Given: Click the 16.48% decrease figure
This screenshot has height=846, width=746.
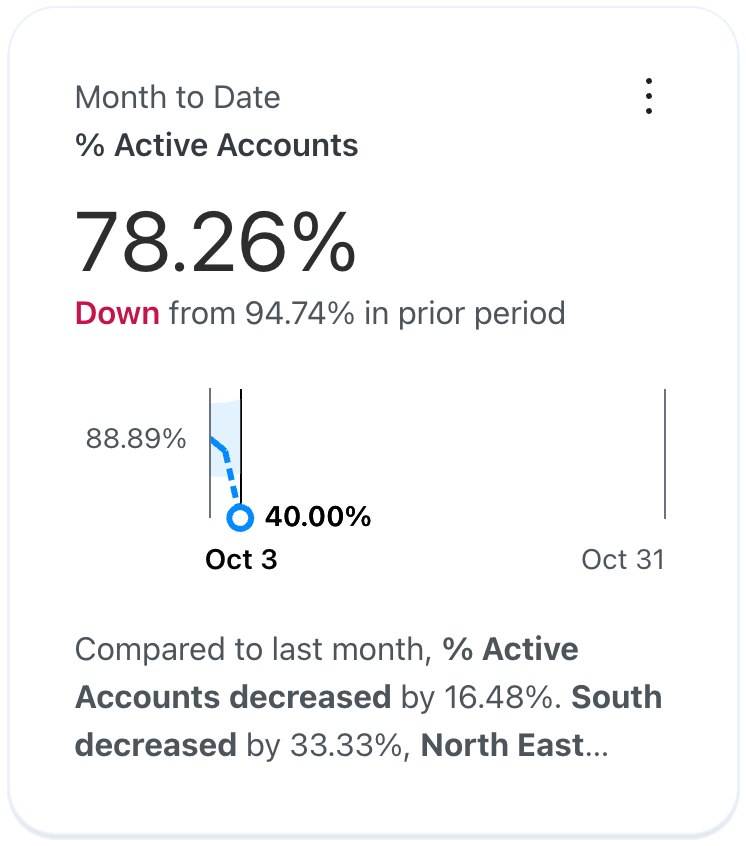Looking at the screenshot, I should (499, 697).
